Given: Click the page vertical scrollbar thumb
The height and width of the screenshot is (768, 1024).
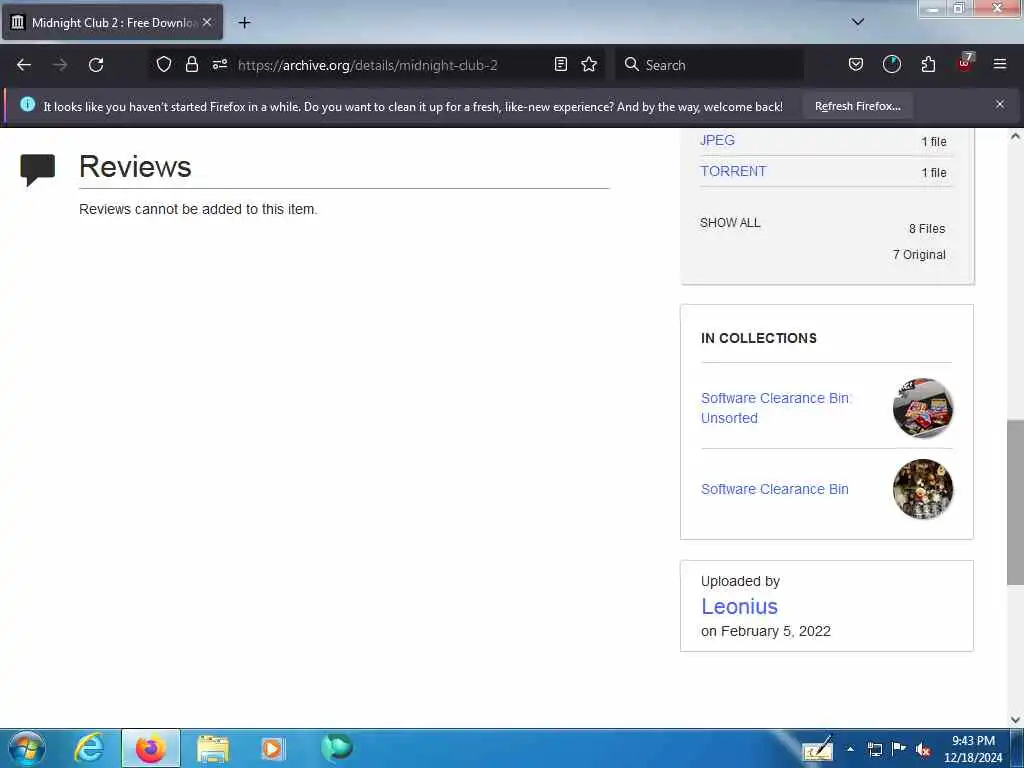Looking at the screenshot, I should pyautogui.click(x=1015, y=502).
